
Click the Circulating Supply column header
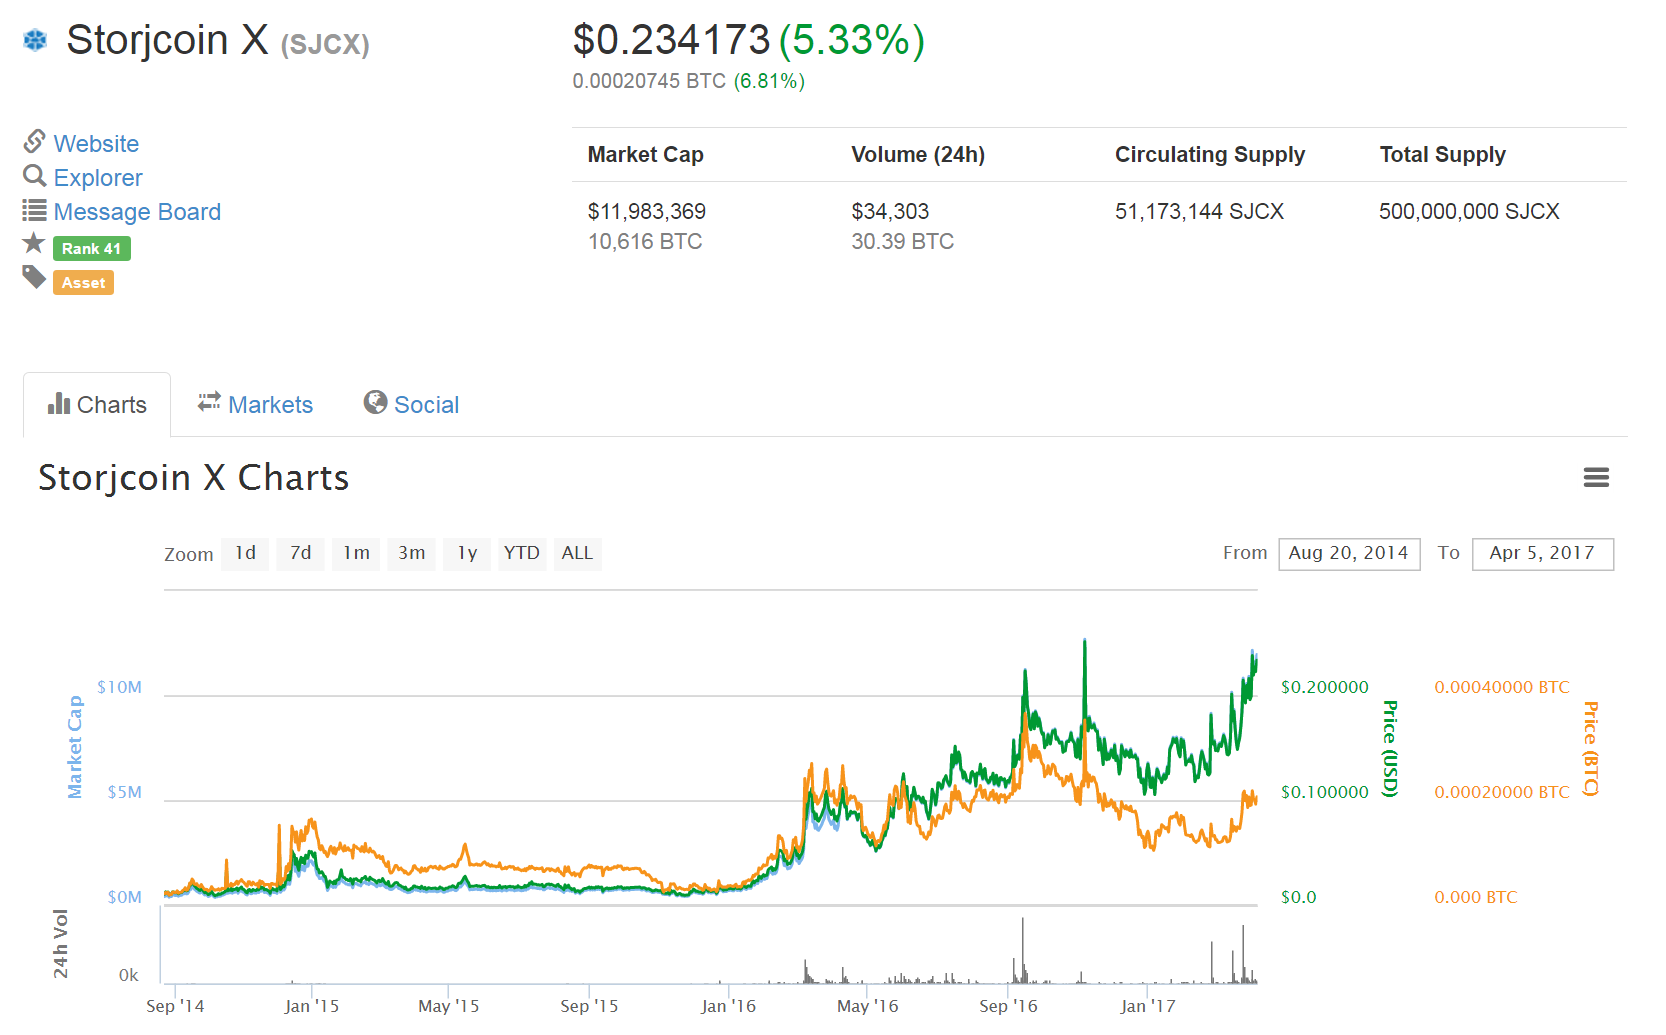[1210, 155]
